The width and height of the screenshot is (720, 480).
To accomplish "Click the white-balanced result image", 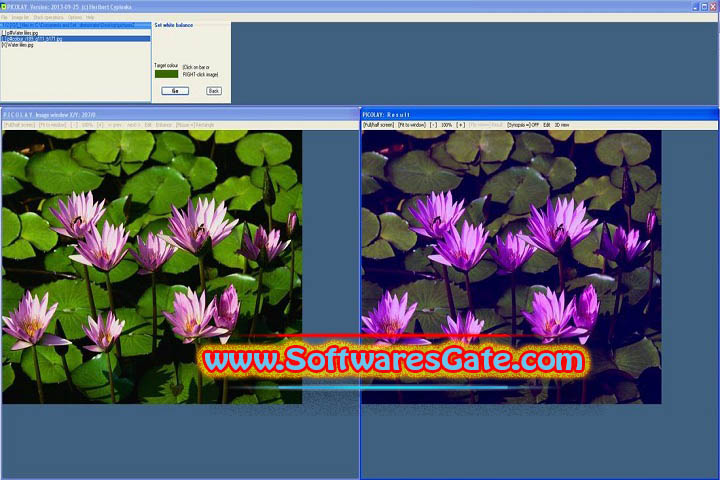I will point(512,267).
